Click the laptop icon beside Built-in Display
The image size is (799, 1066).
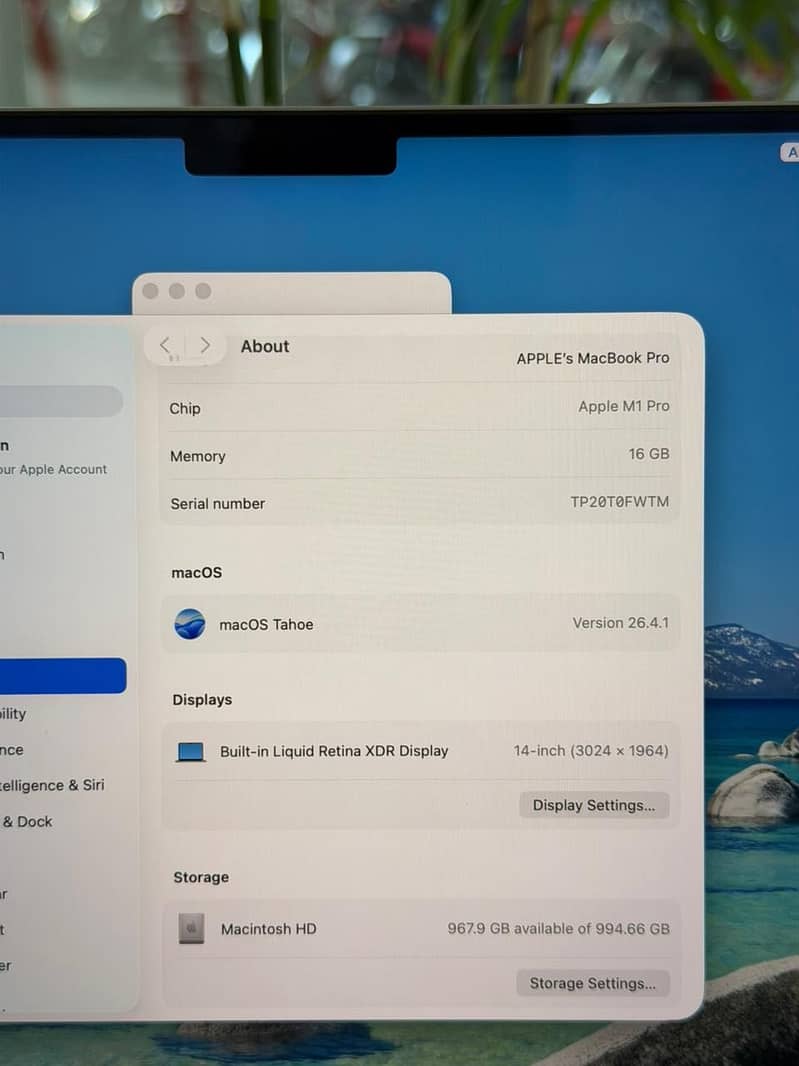[x=190, y=751]
